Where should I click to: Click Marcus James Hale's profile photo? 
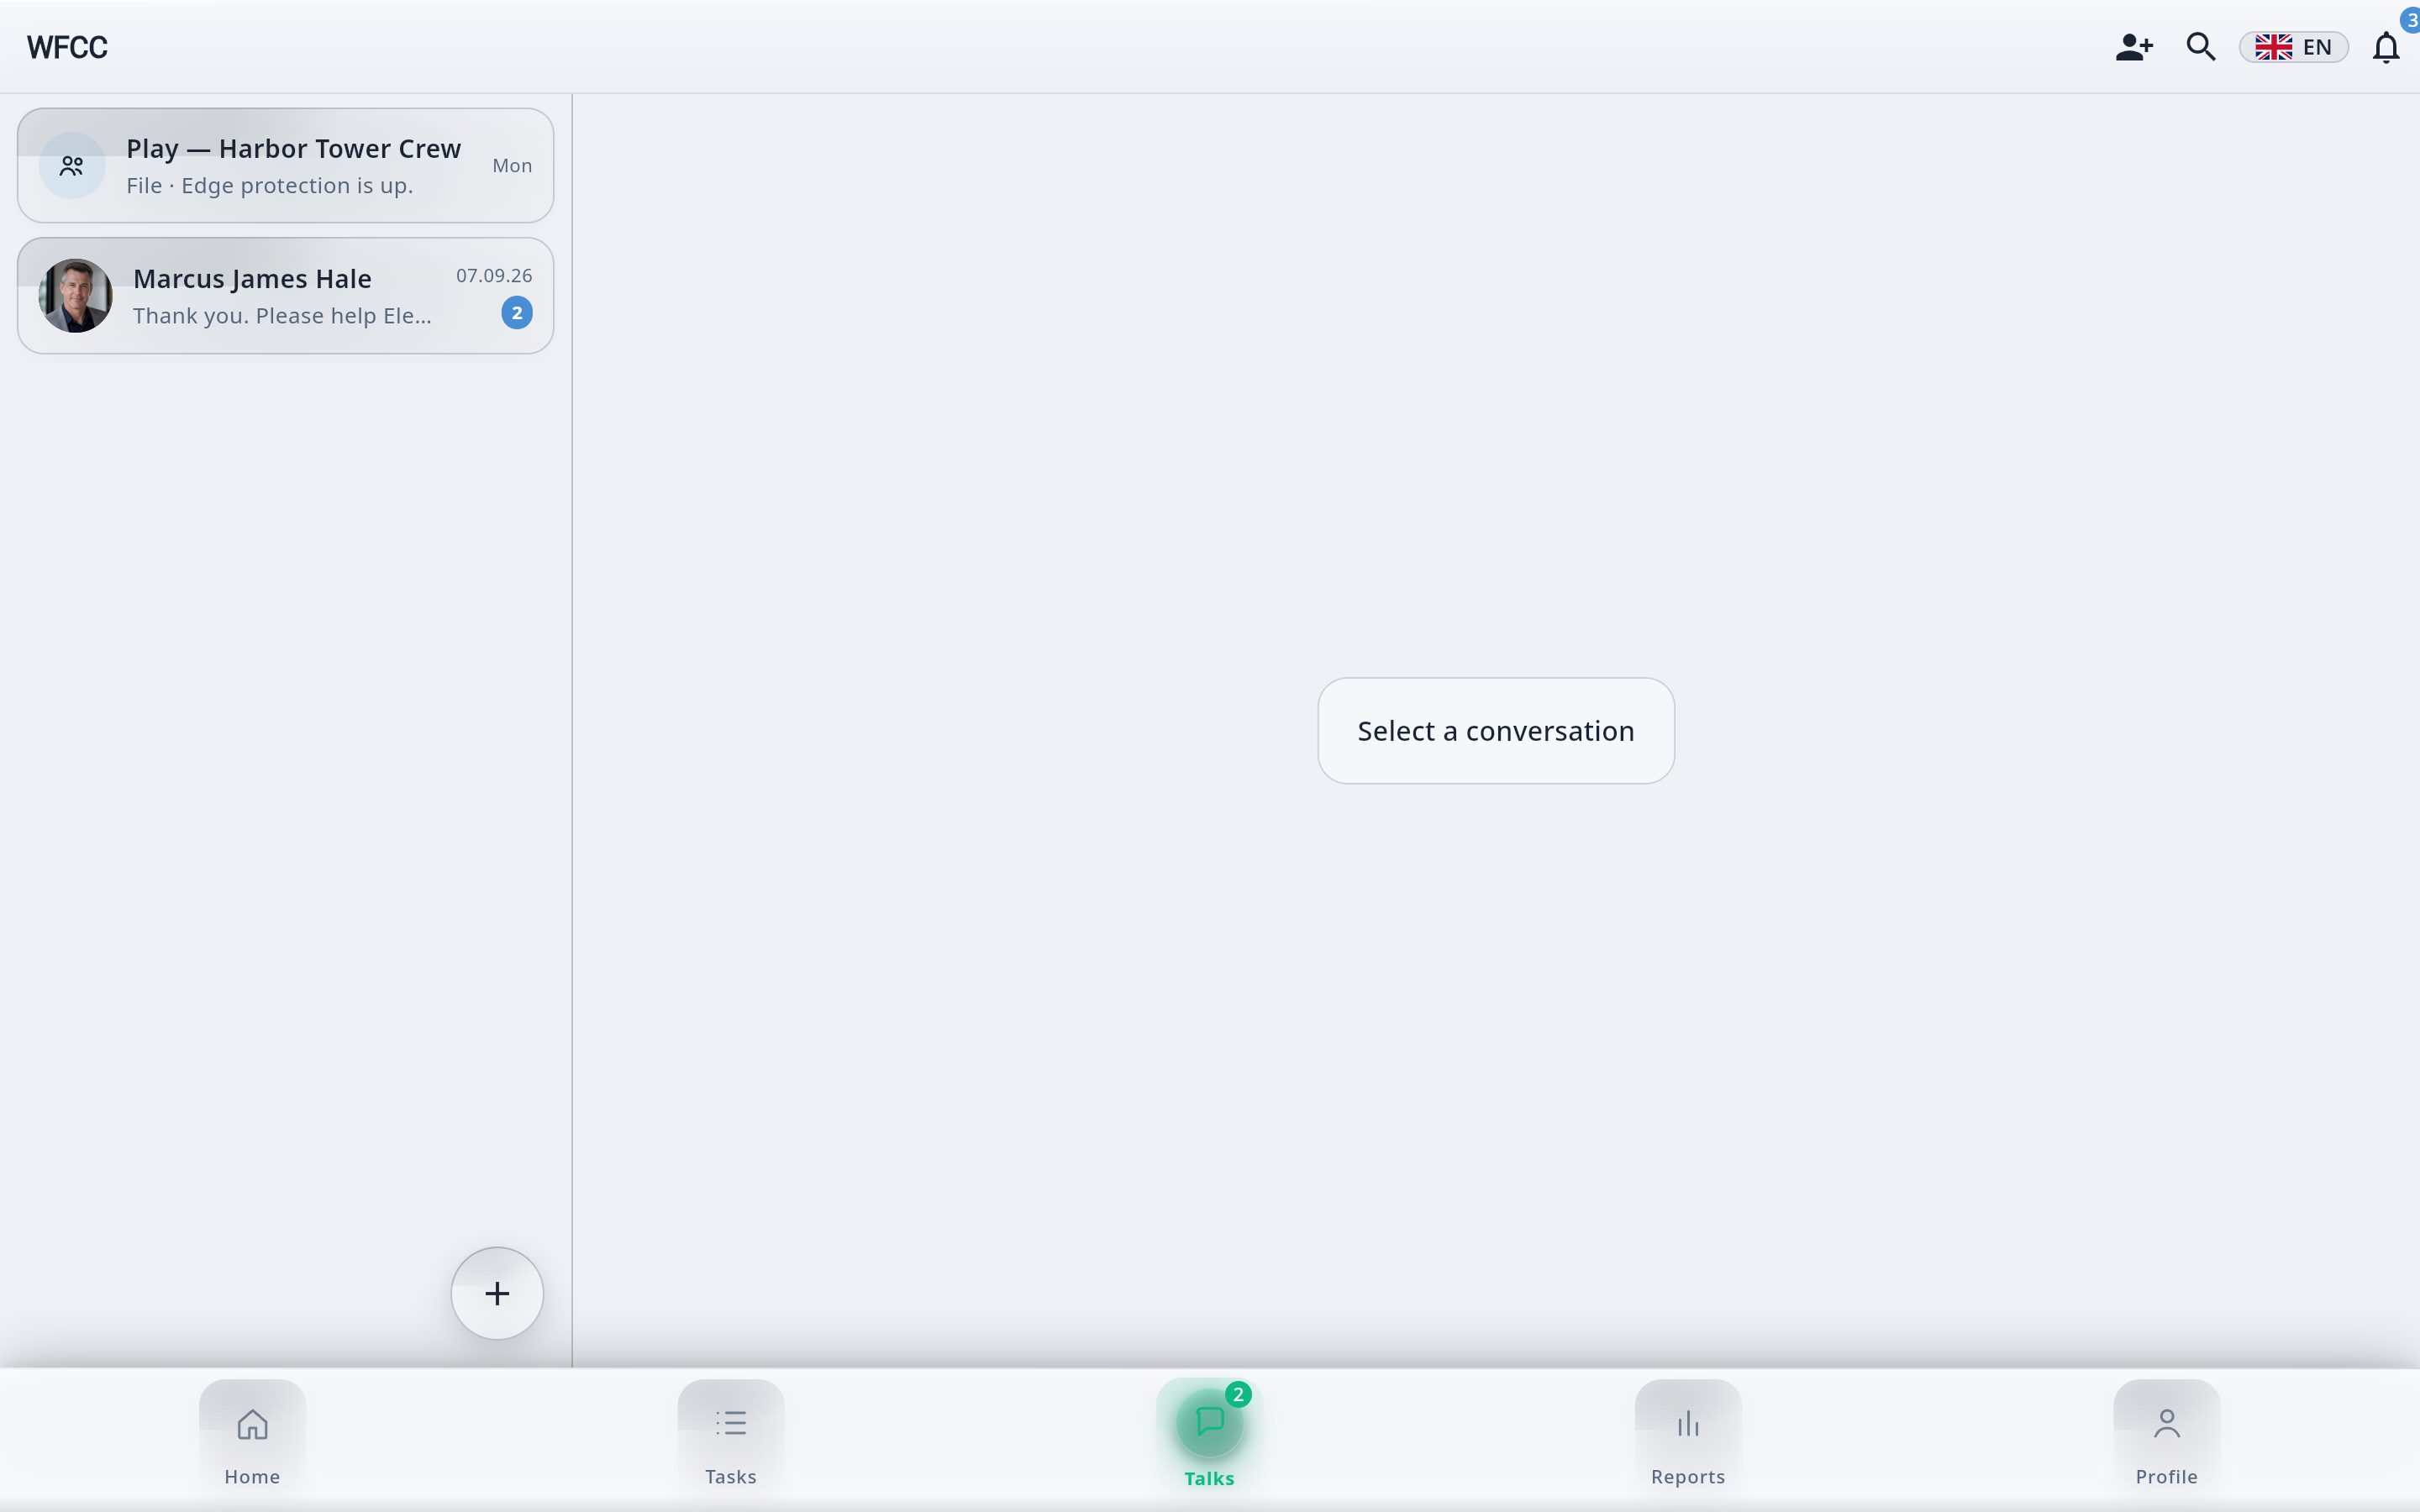(x=75, y=296)
